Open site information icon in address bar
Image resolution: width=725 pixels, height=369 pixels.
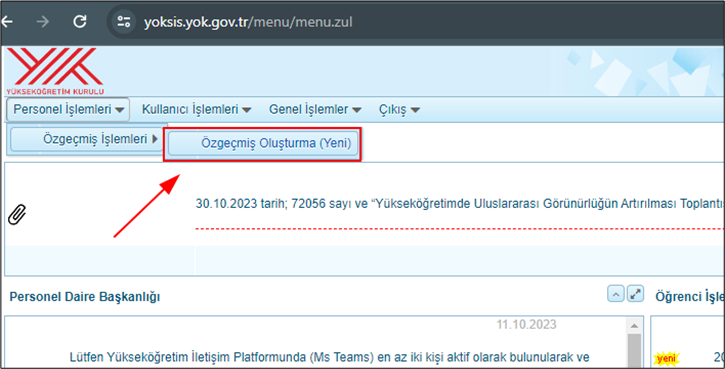pyautogui.click(x=123, y=21)
